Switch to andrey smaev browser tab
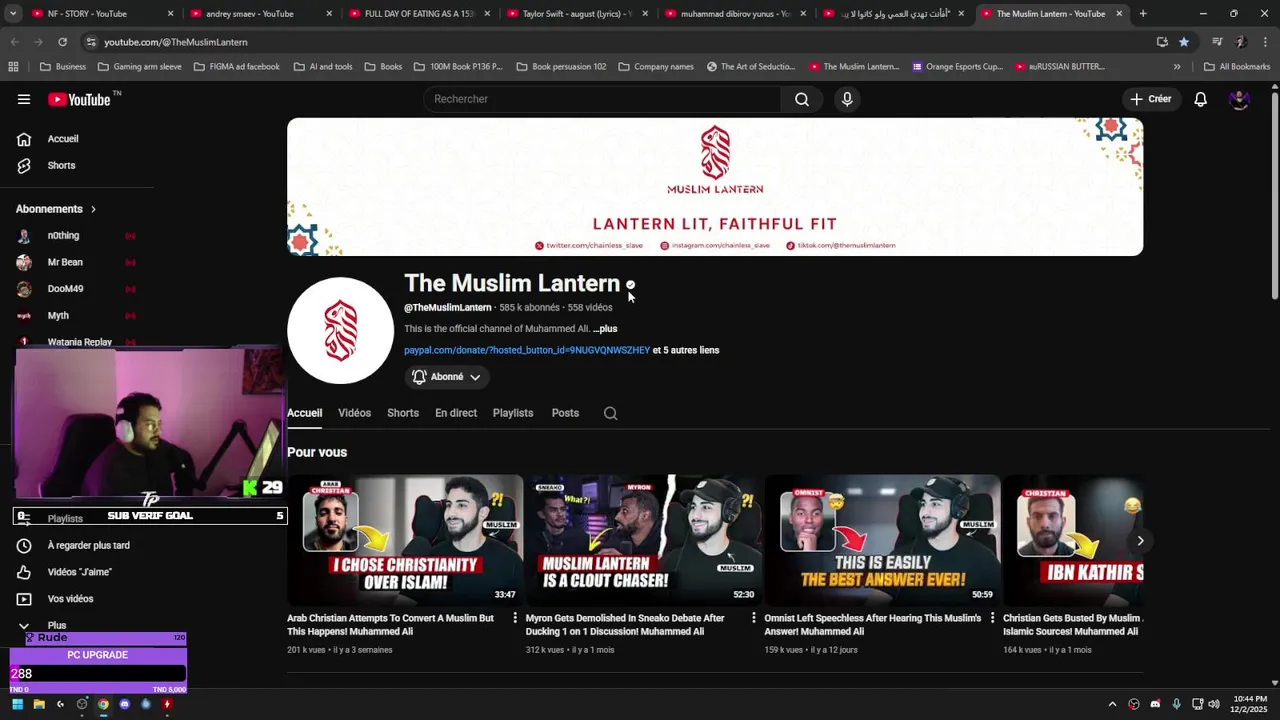This screenshot has width=1280, height=720. (262, 14)
